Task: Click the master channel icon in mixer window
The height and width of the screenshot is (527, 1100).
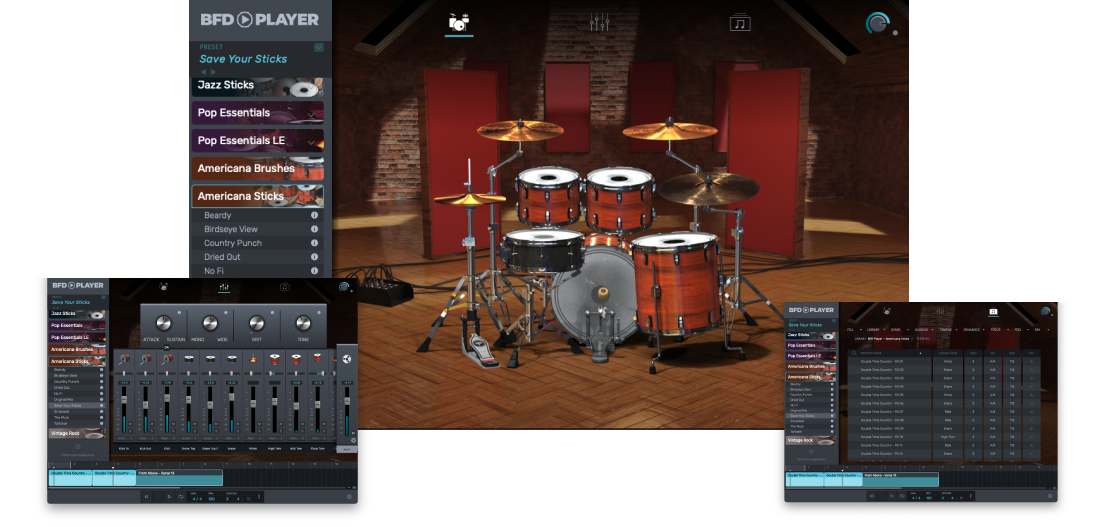Action: pyautogui.click(x=347, y=359)
